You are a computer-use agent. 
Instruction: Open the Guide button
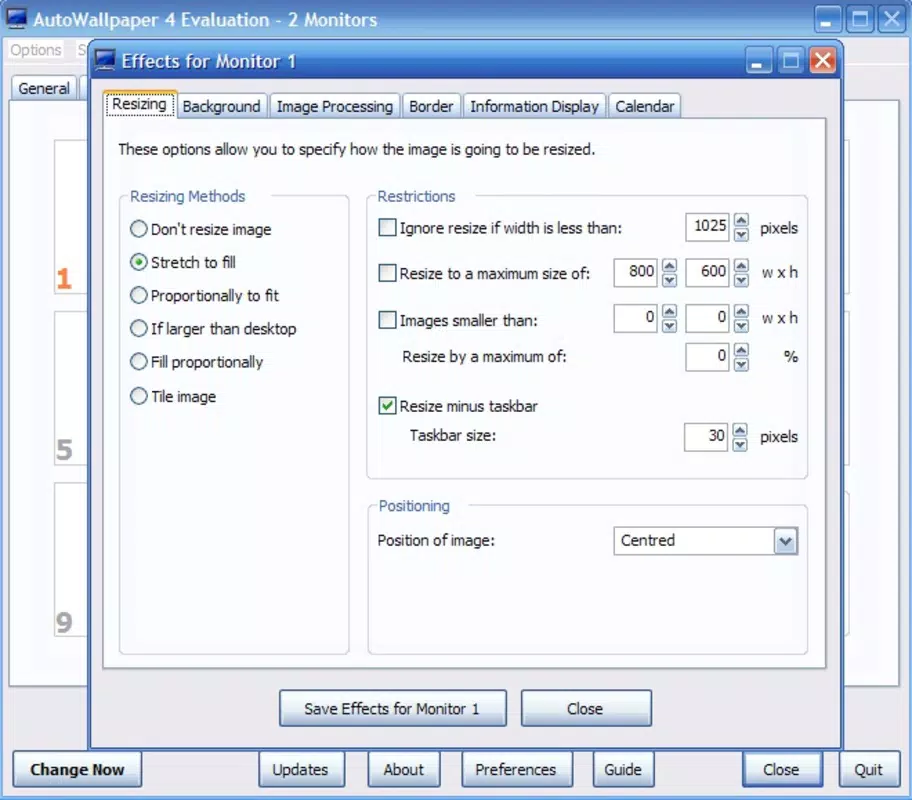[623, 769]
